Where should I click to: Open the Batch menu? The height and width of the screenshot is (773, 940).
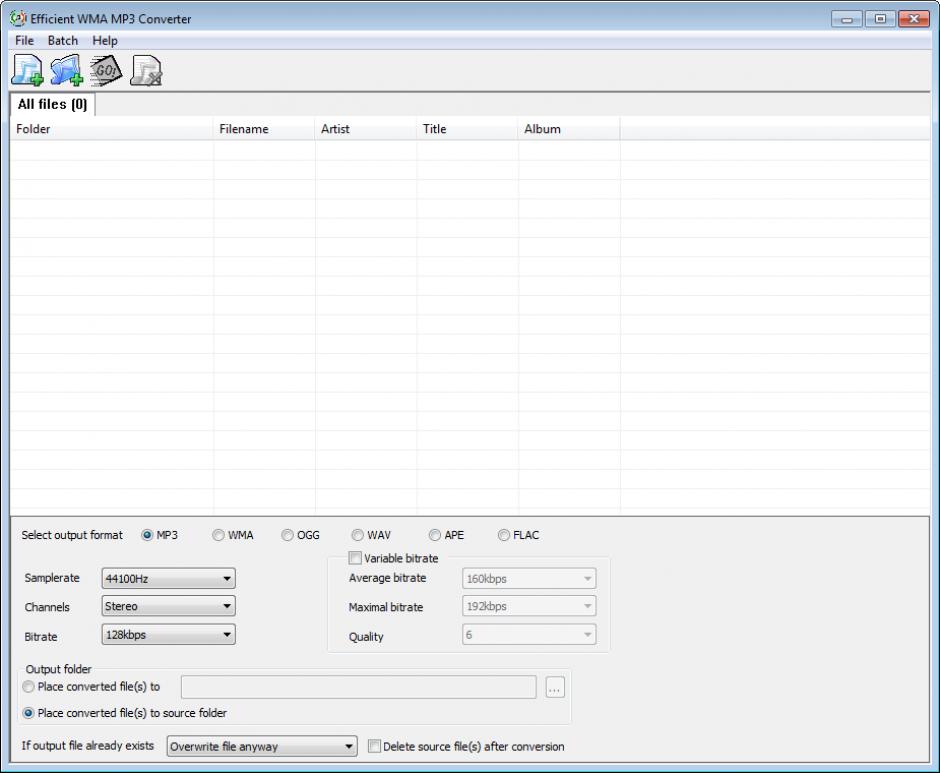[x=63, y=40]
